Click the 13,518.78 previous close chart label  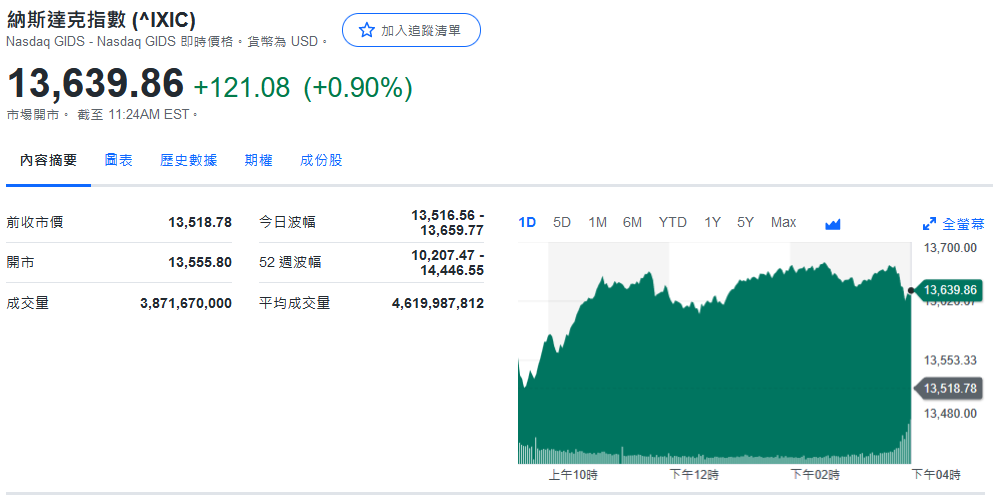point(949,388)
